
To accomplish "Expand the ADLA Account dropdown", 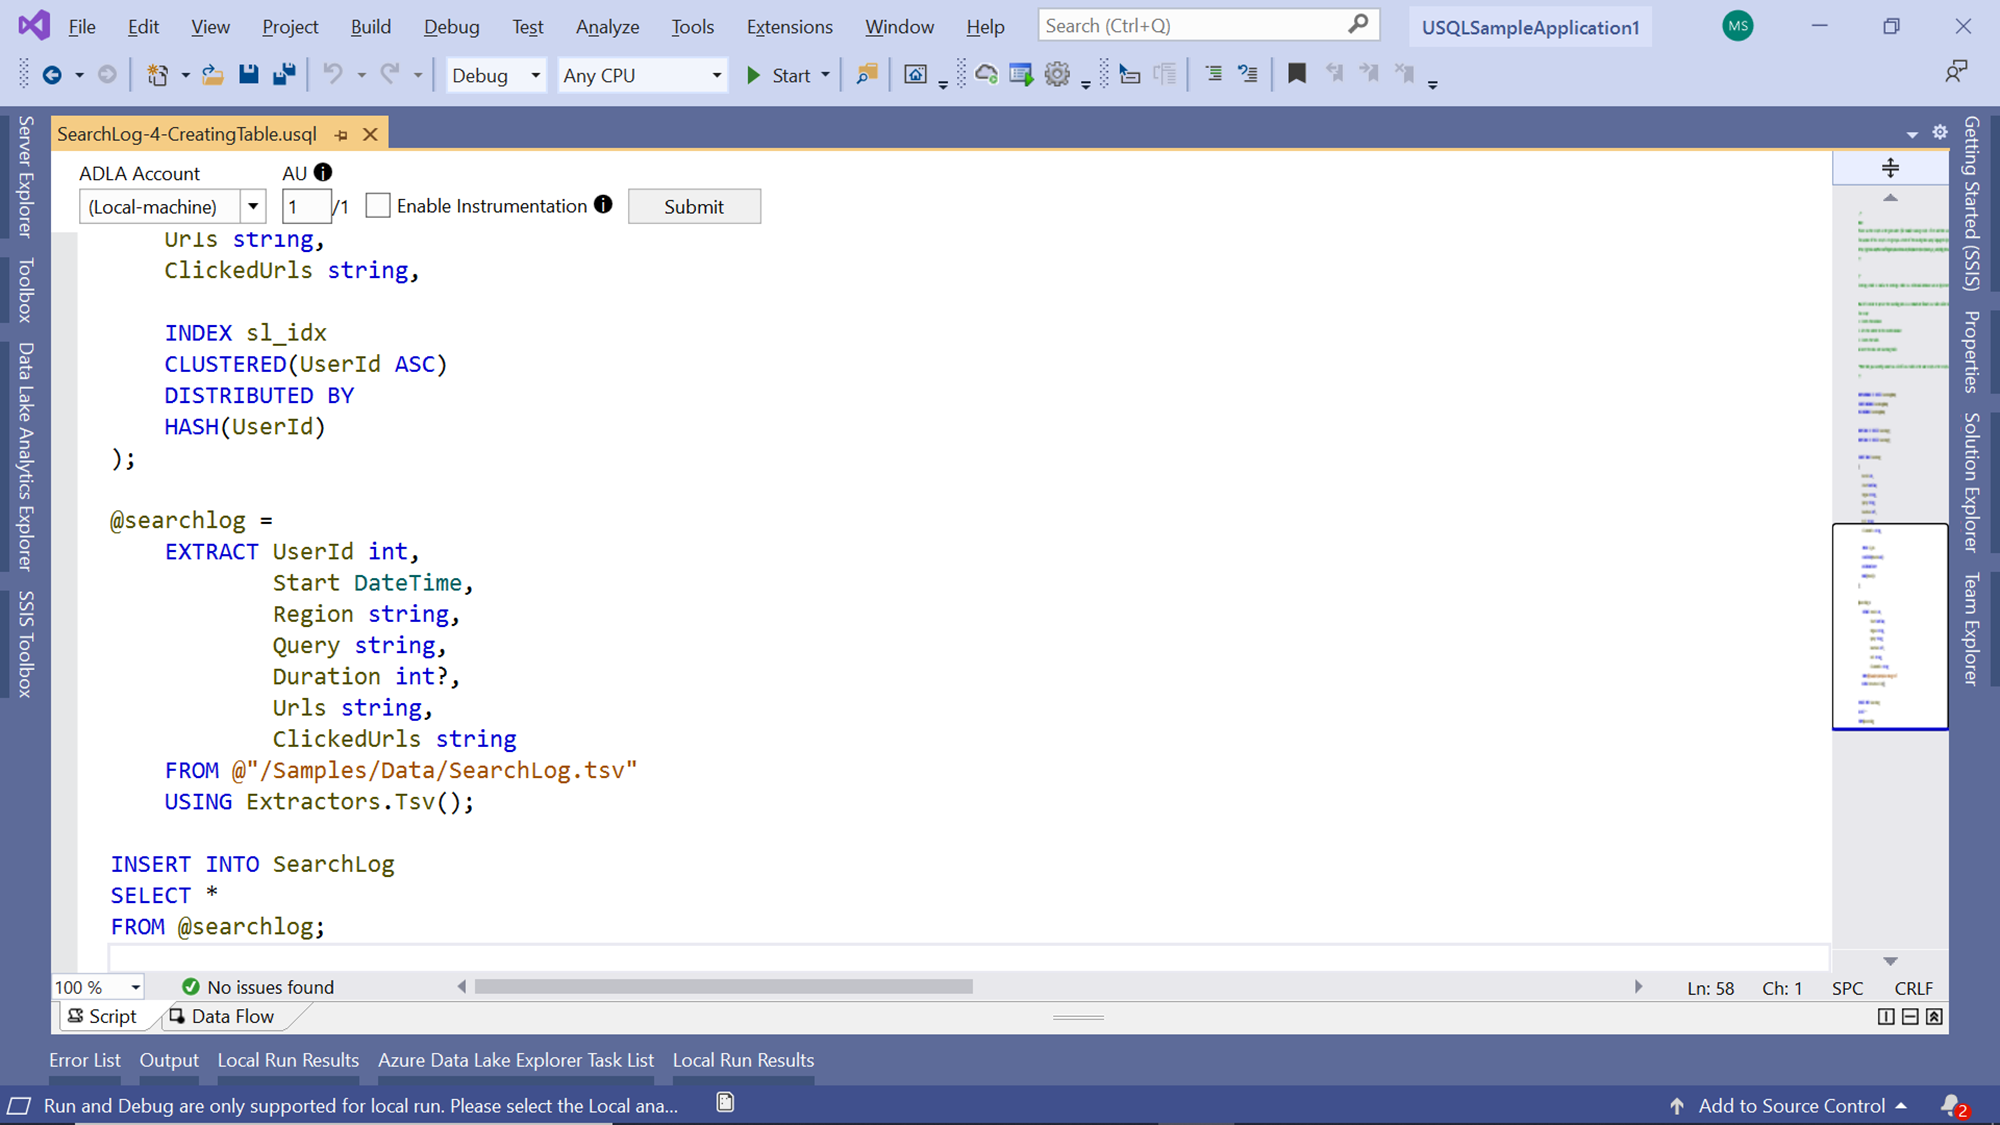I will [x=253, y=207].
